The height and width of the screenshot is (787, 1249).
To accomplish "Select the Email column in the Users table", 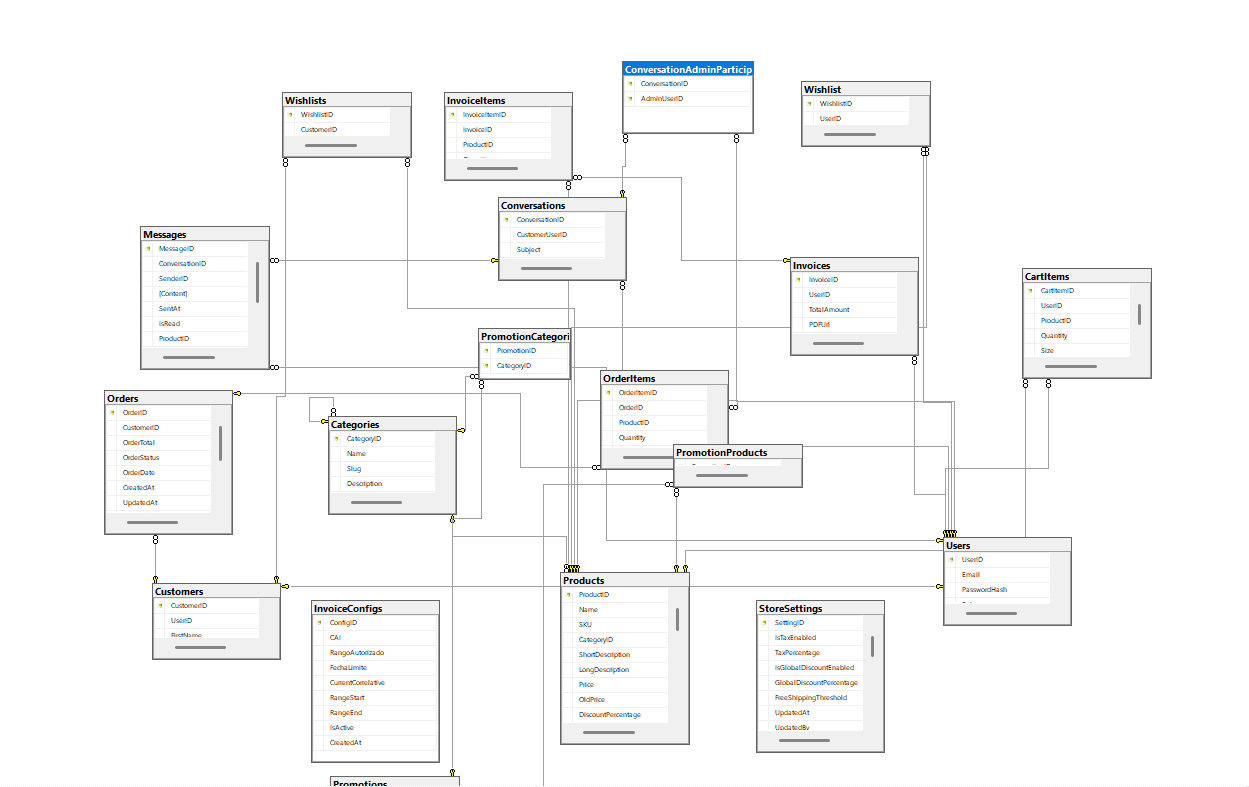I will pos(975,574).
